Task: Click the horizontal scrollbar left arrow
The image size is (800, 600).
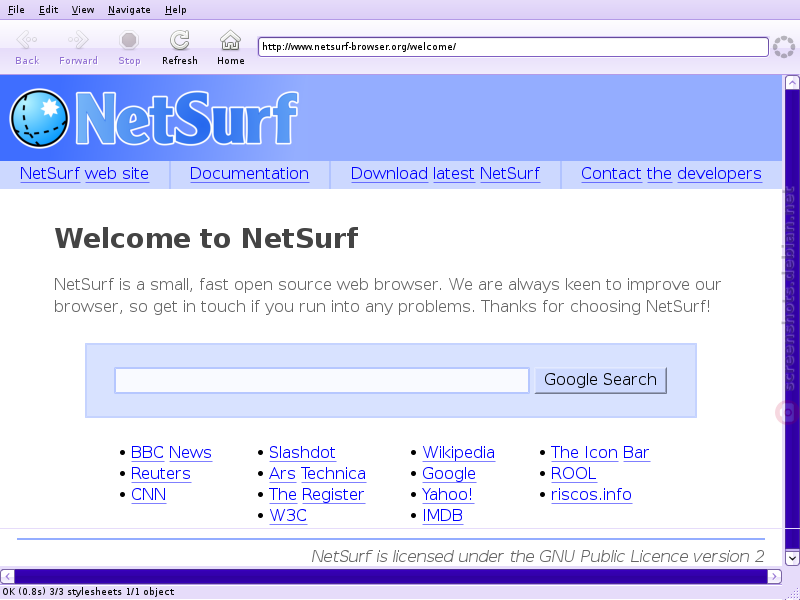Action: click(x=7, y=577)
